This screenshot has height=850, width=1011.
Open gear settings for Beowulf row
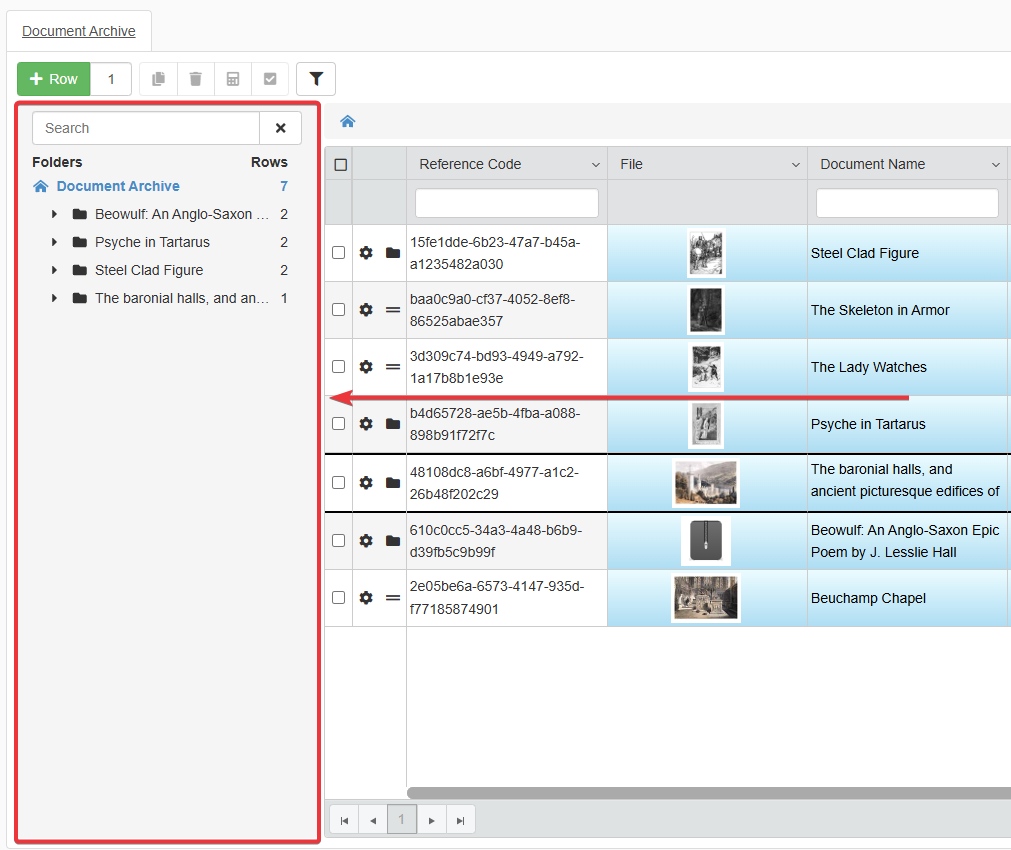coord(366,540)
